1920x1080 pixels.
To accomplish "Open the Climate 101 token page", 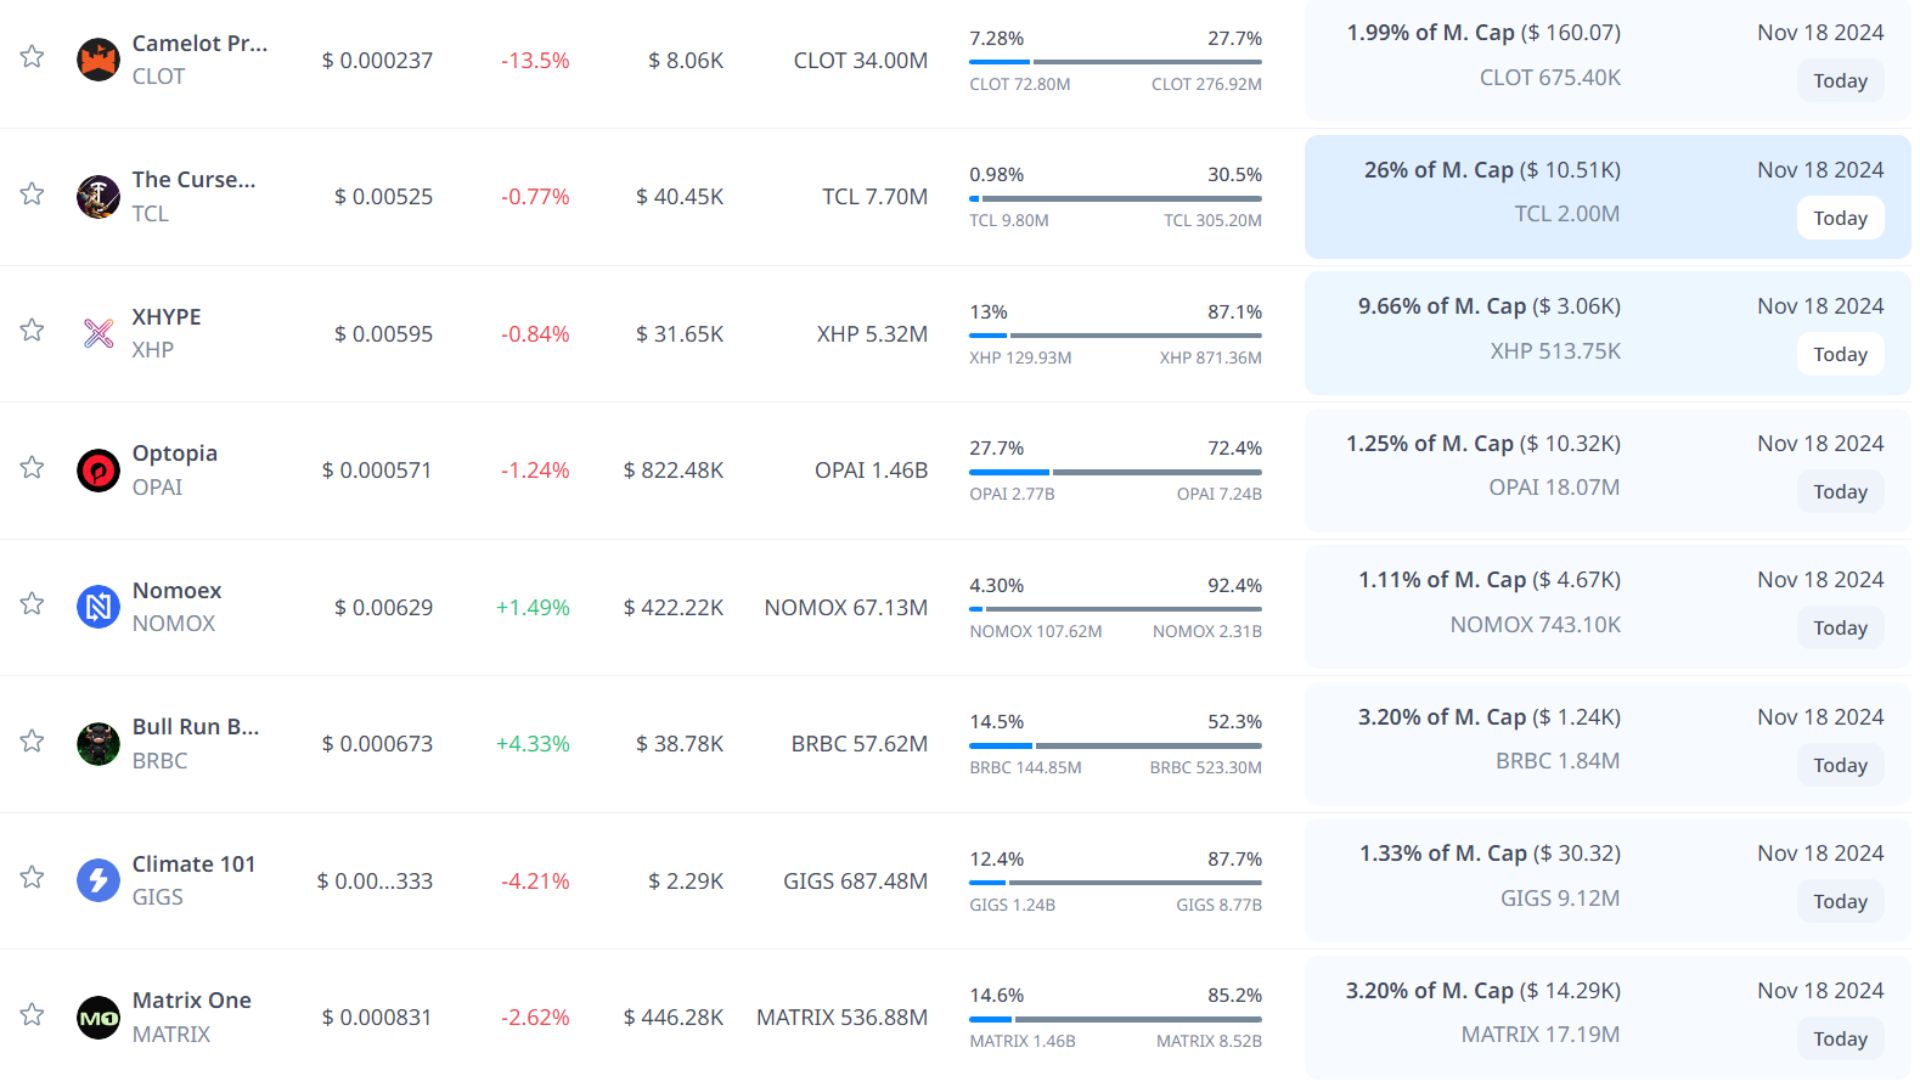I will 193,864.
